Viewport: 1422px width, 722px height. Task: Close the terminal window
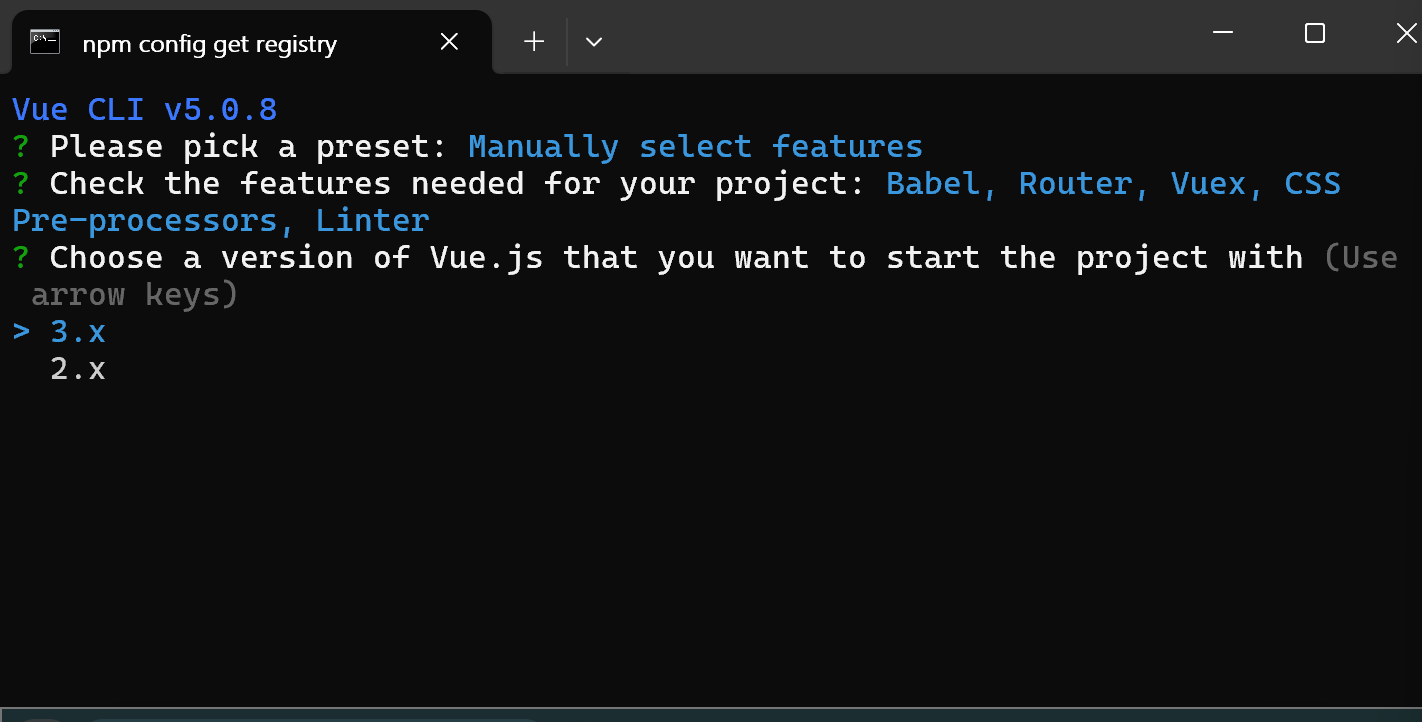pyautogui.click(x=1405, y=33)
